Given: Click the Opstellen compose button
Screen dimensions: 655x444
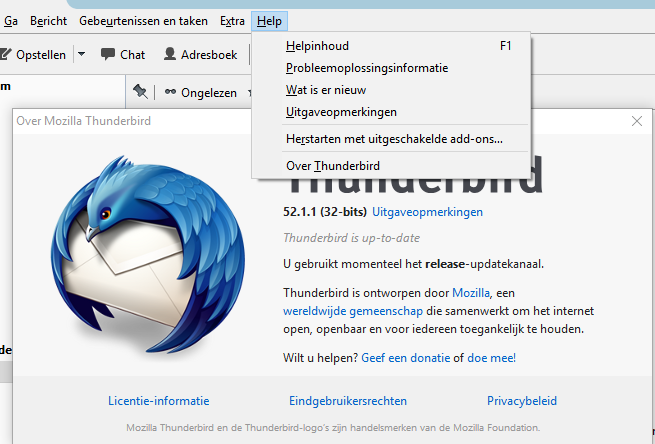Looking at the screenshot, I should click(33, 55).
